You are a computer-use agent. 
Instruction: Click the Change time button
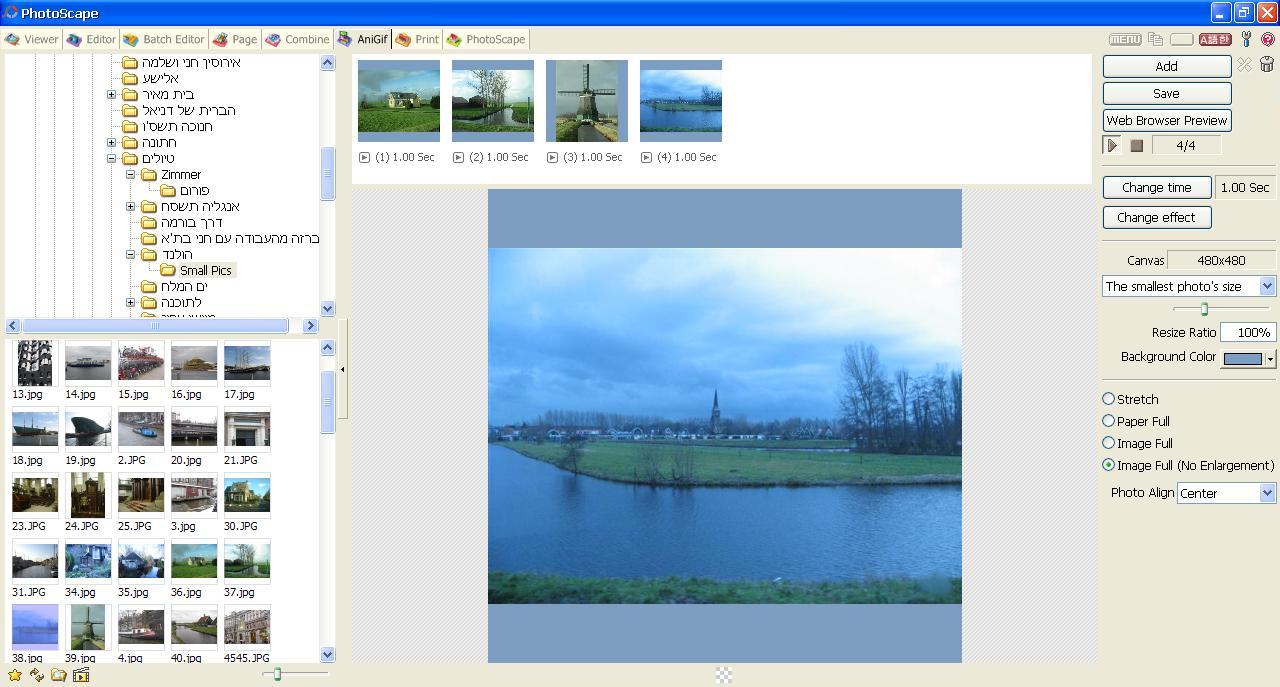(x=1157, y=187)
